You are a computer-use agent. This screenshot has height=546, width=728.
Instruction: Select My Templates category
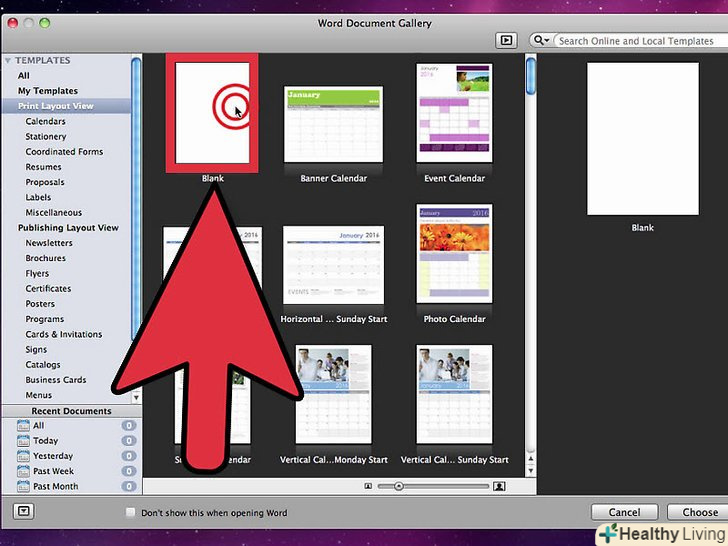pos(48,91)
